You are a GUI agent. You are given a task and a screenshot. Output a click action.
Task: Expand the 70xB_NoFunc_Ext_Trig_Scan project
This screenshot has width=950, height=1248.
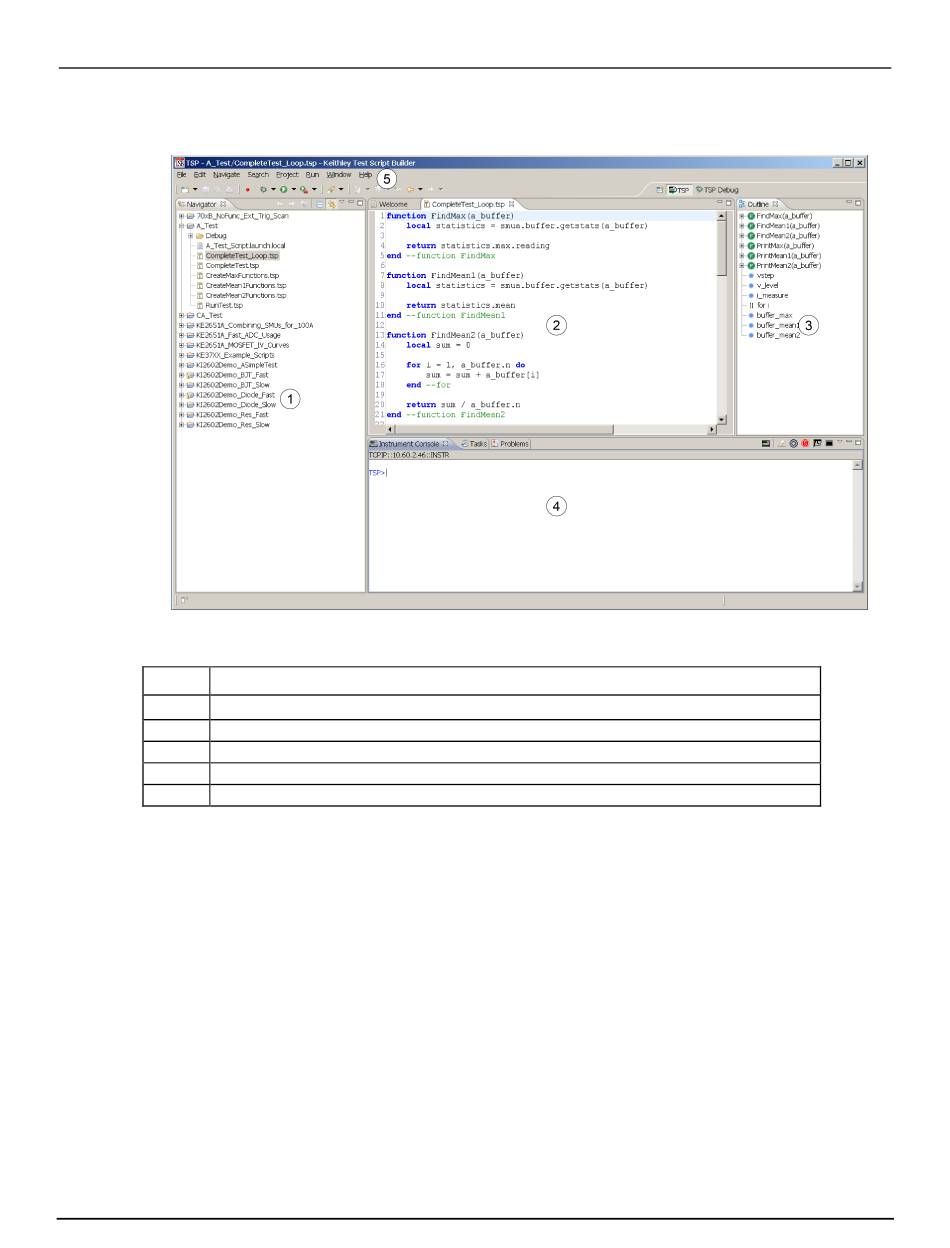click(181, 216)
